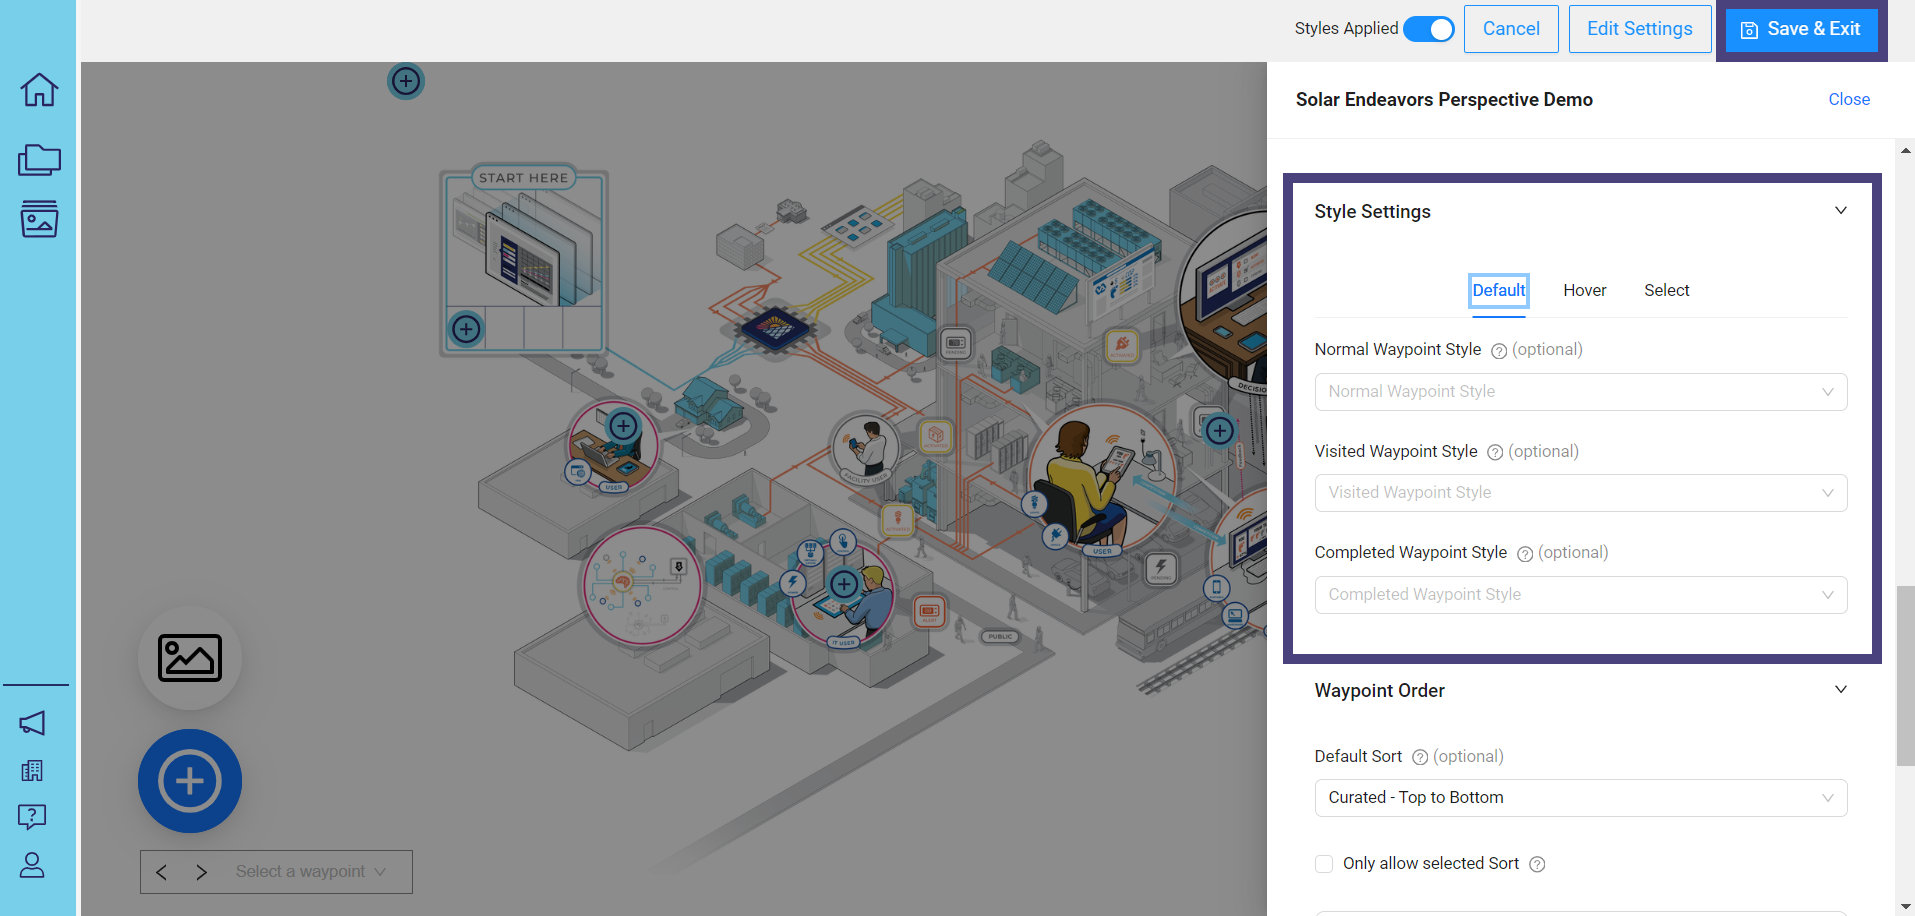
Task: Check Only allow selected Sort checkbox
Action: [1324, 864]
